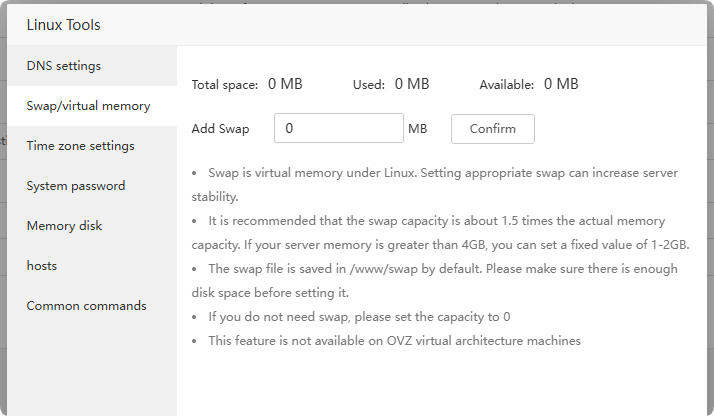Viewport: 714px width, 416px height.
Task: Click the Linux Tools dialog title
Action: click(x=63, y=24)
